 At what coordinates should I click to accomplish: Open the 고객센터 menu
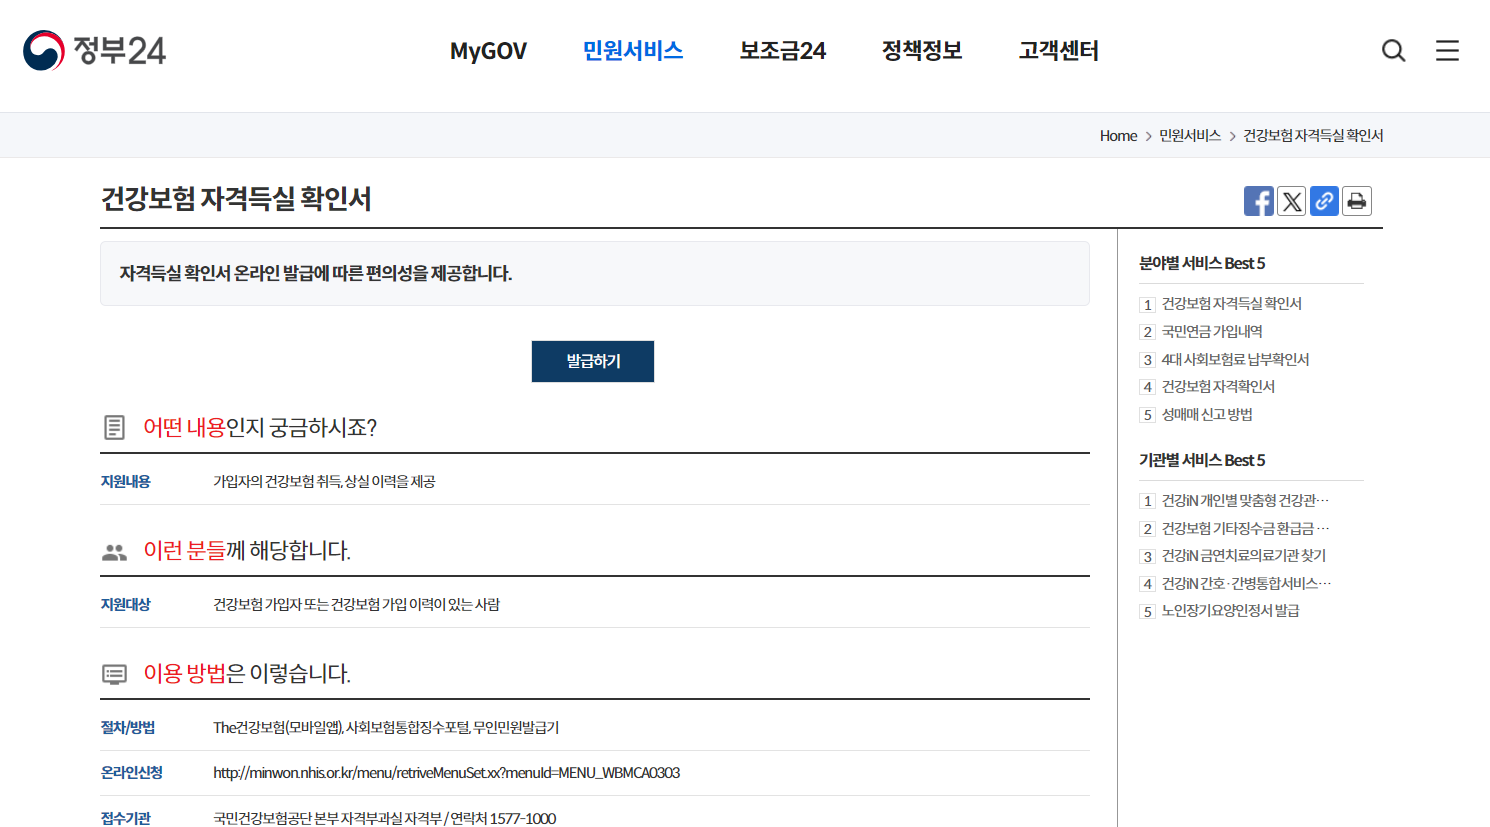coord(1057,51)
